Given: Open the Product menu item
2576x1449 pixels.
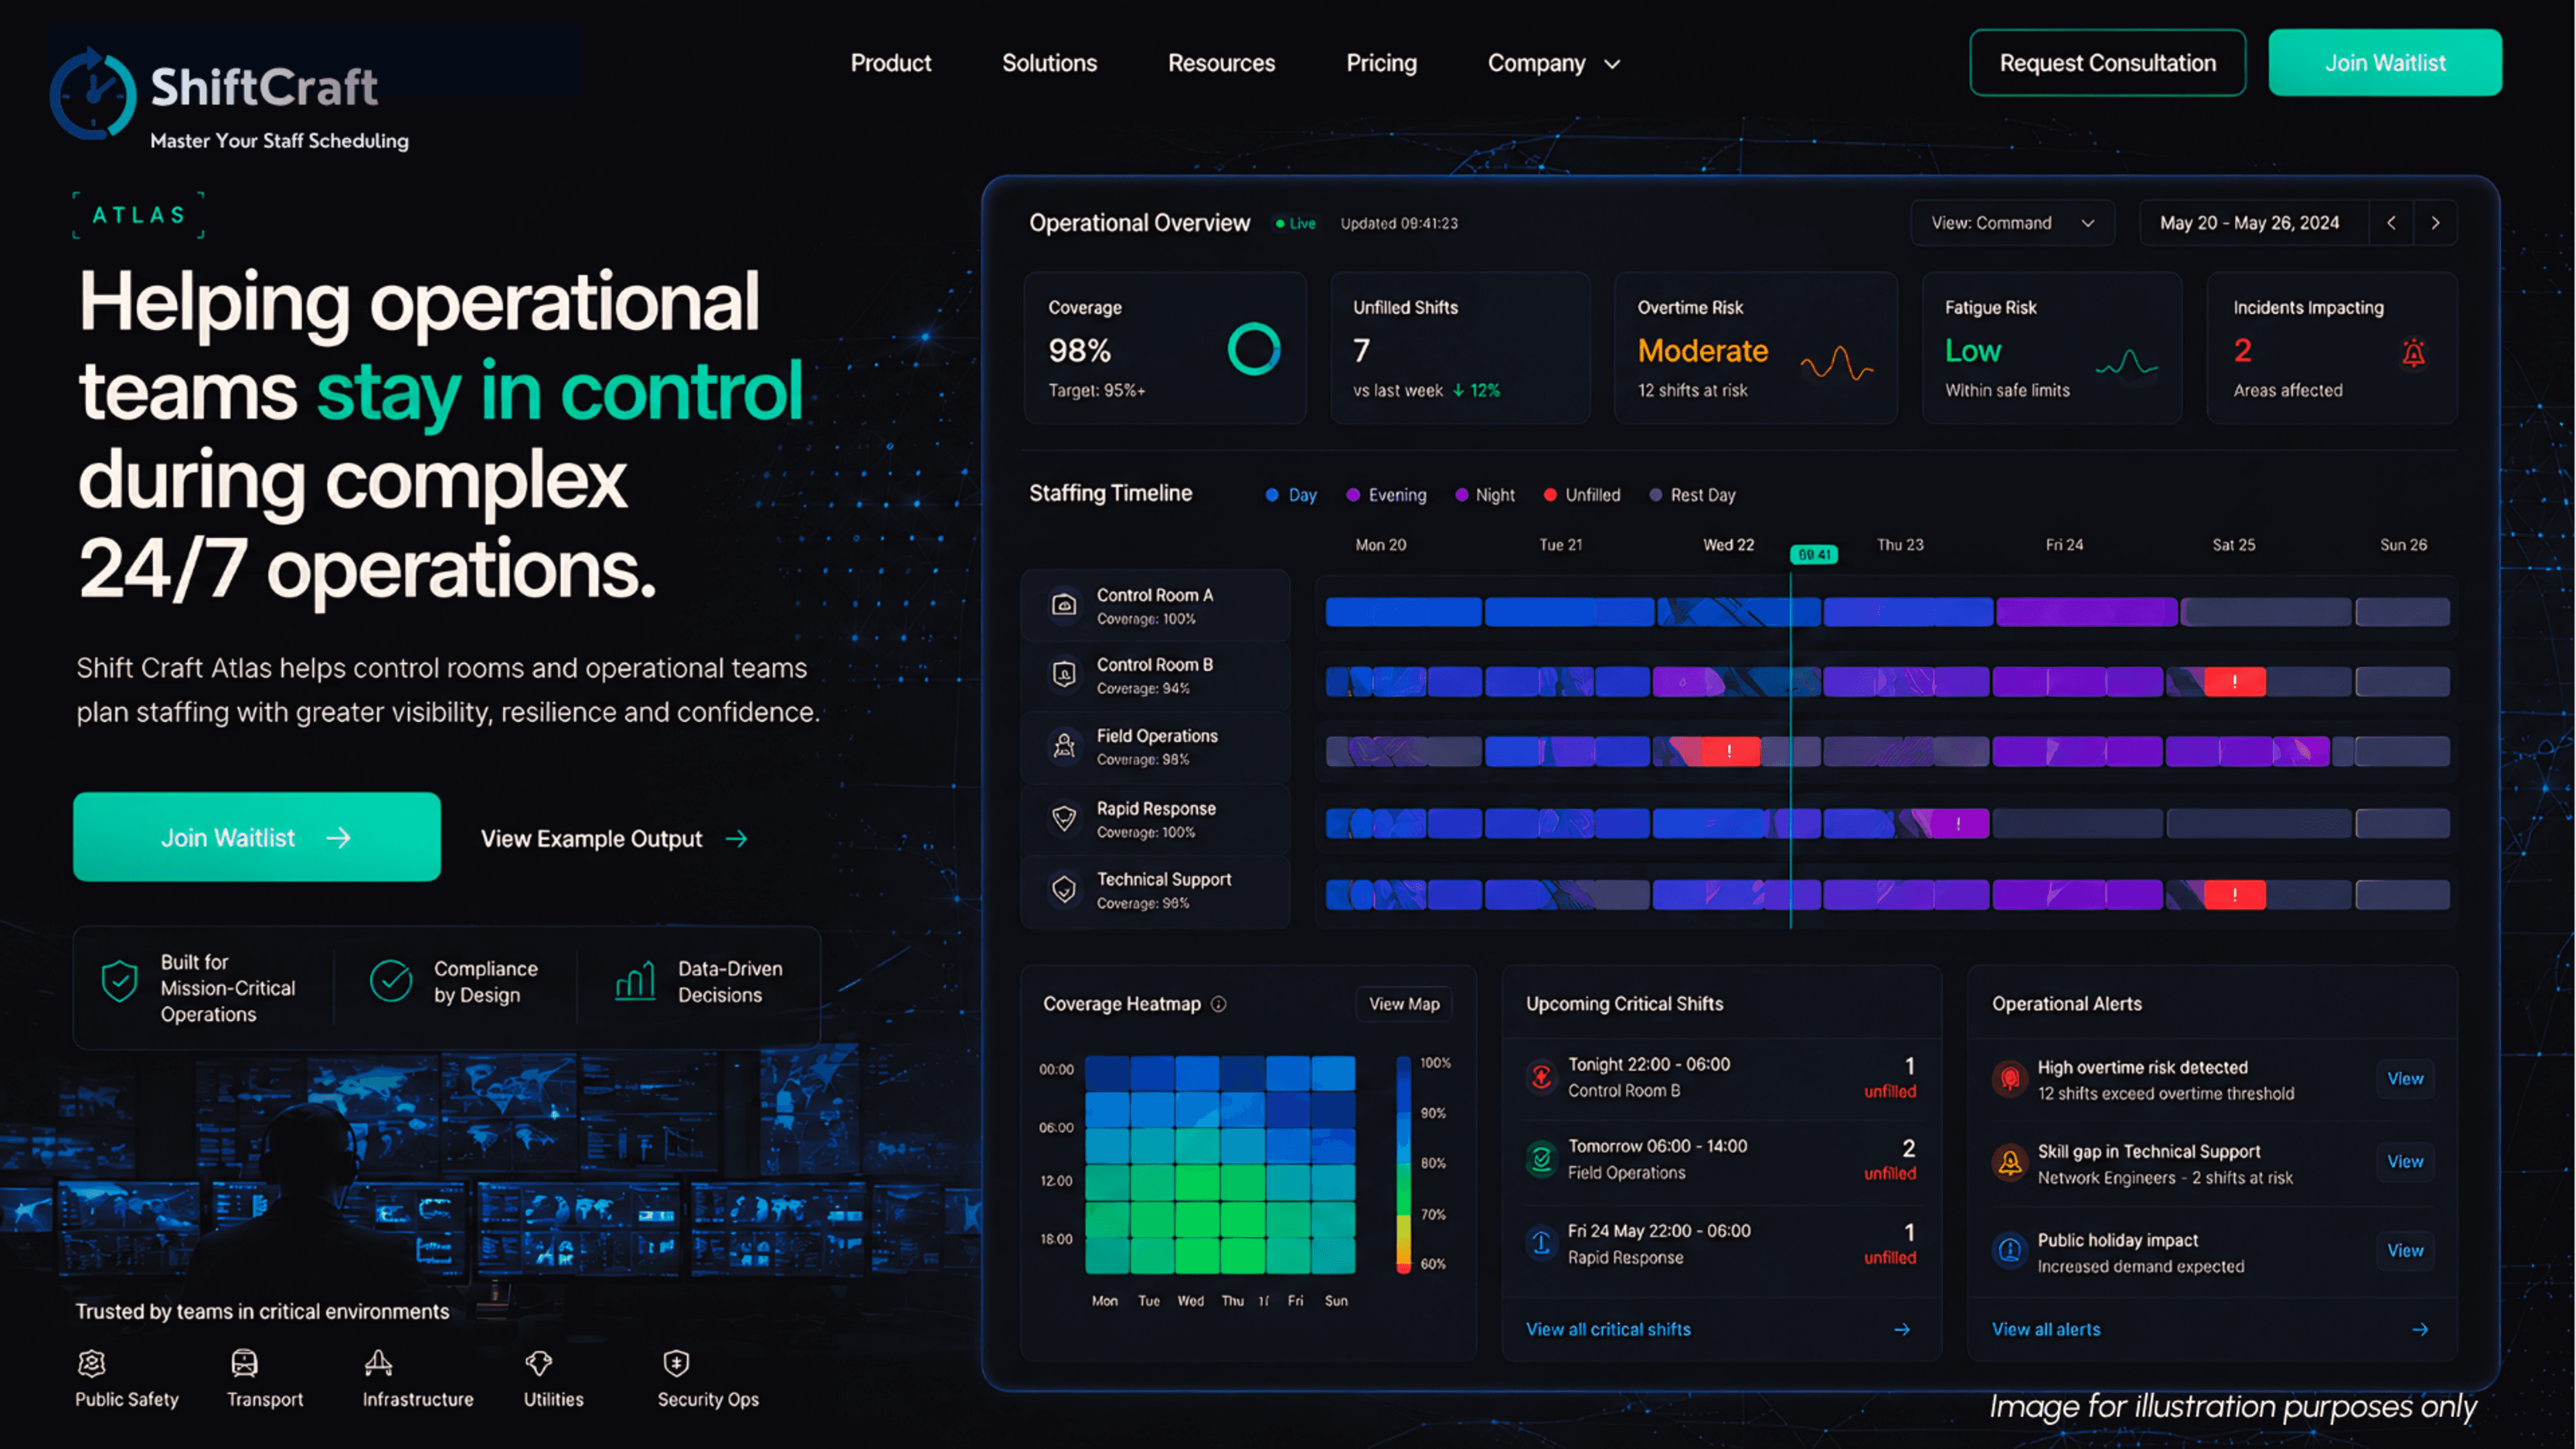Looking at the screenshot, I should tap(890, 63).
